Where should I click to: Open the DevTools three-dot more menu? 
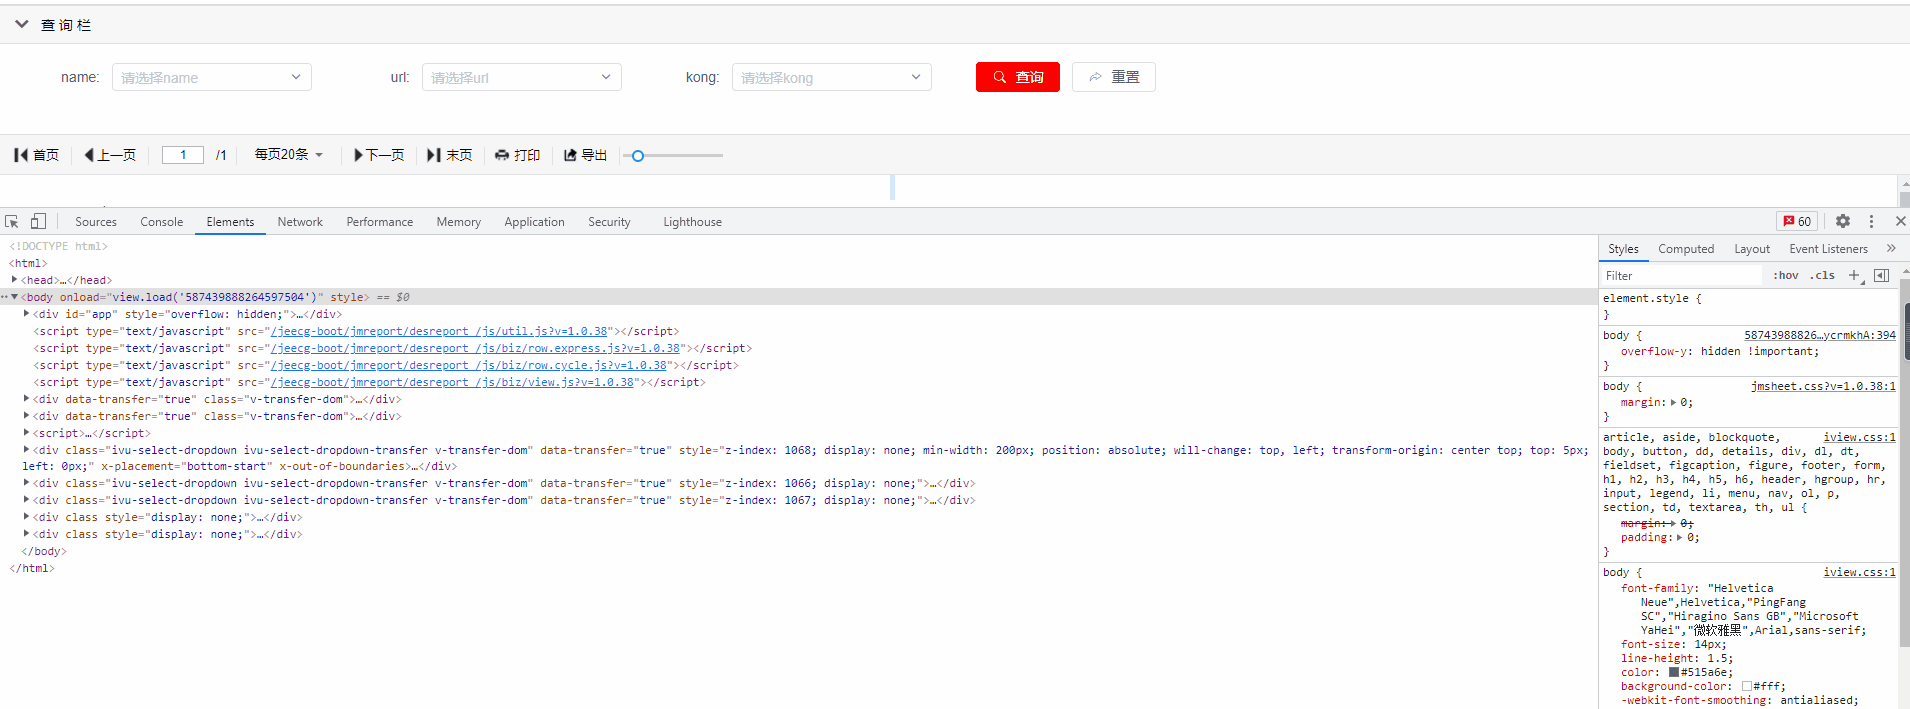1872,222
